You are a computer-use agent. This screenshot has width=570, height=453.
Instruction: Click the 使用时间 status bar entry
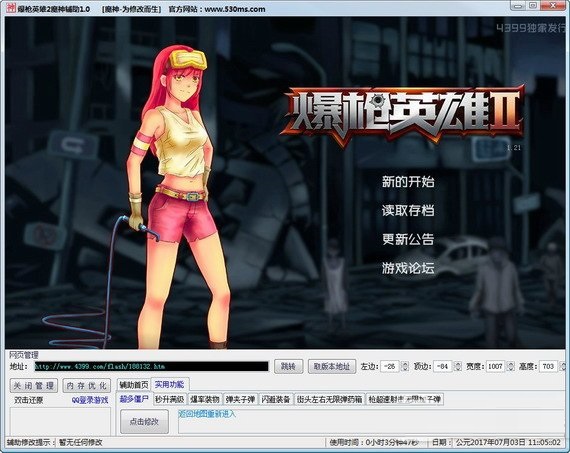tap(374, 442)
